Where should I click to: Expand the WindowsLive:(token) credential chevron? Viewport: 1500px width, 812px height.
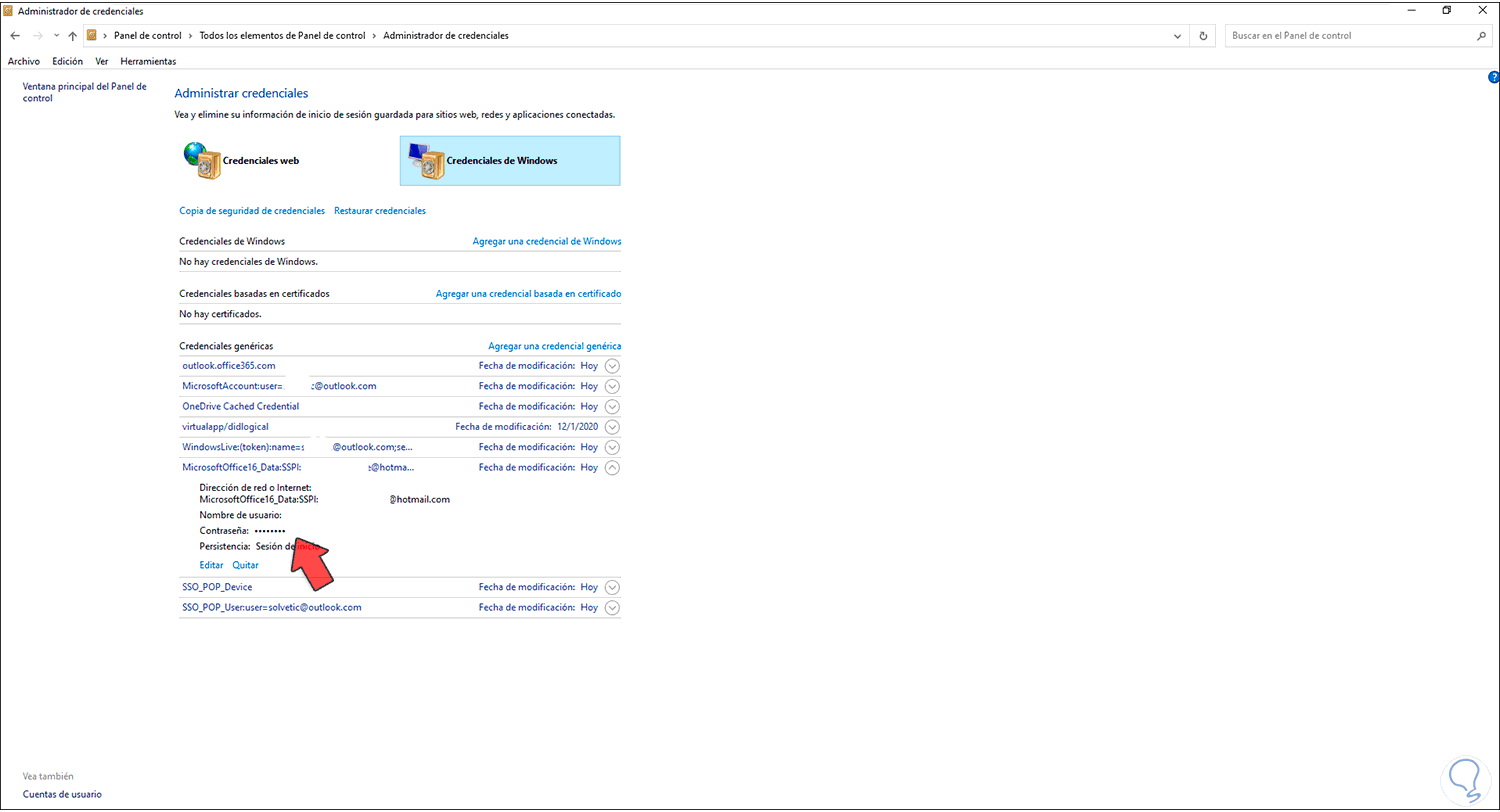613,447
